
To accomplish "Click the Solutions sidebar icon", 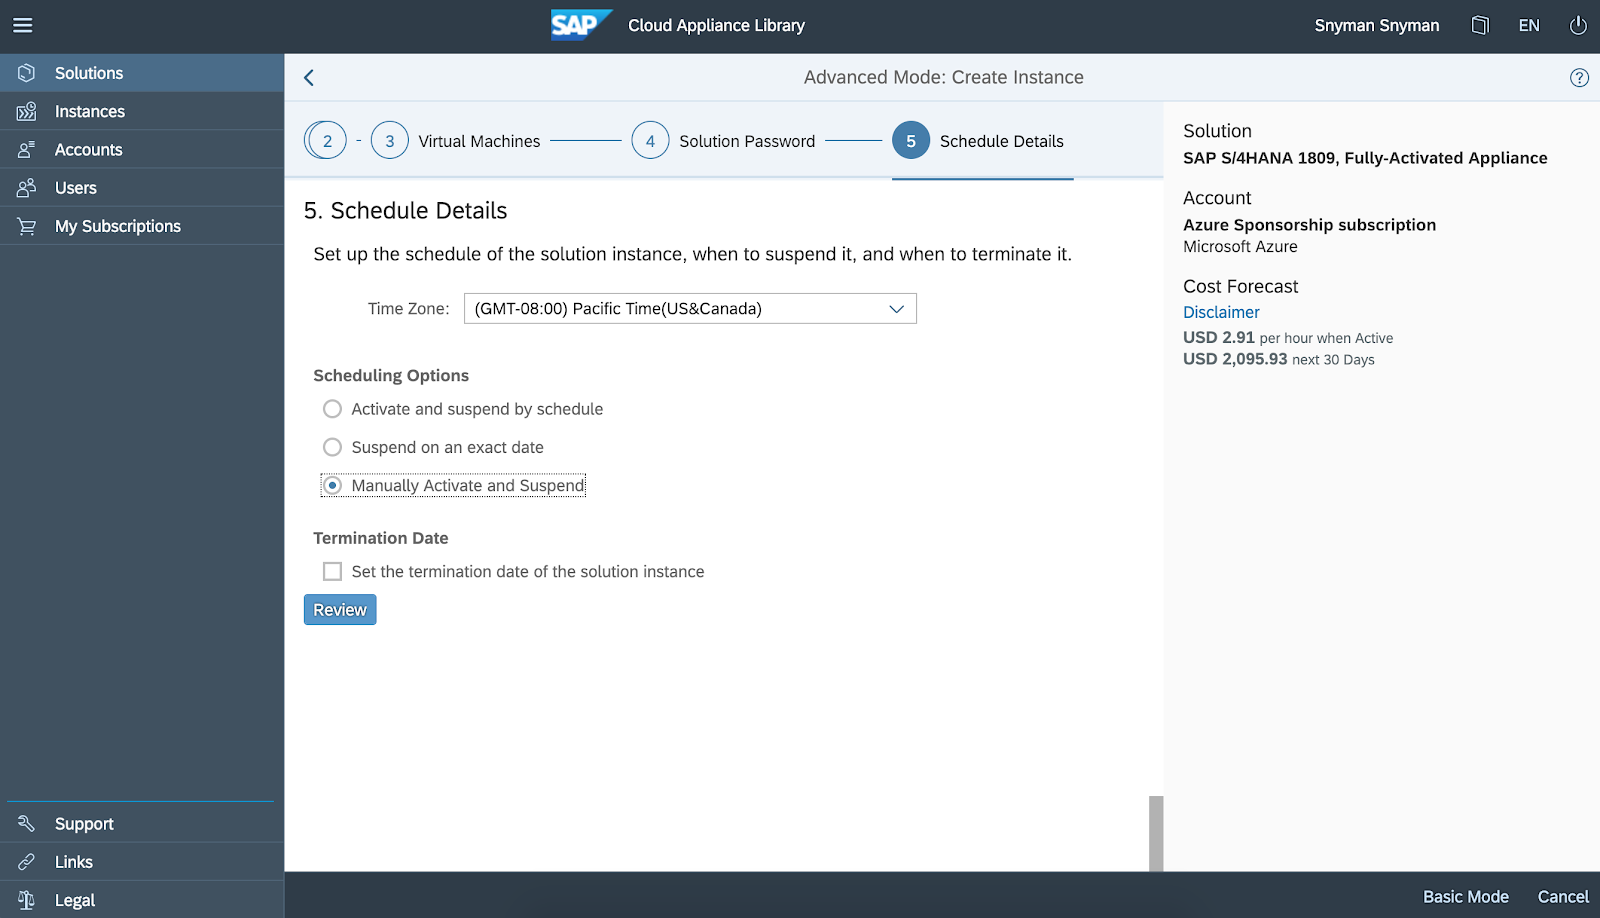I will tap(27, 73).
